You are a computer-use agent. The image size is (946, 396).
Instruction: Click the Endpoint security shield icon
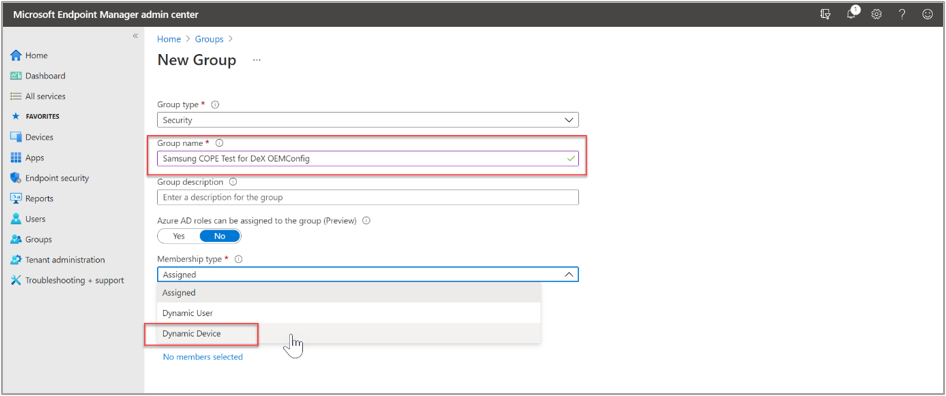click(x=16, y=178)
